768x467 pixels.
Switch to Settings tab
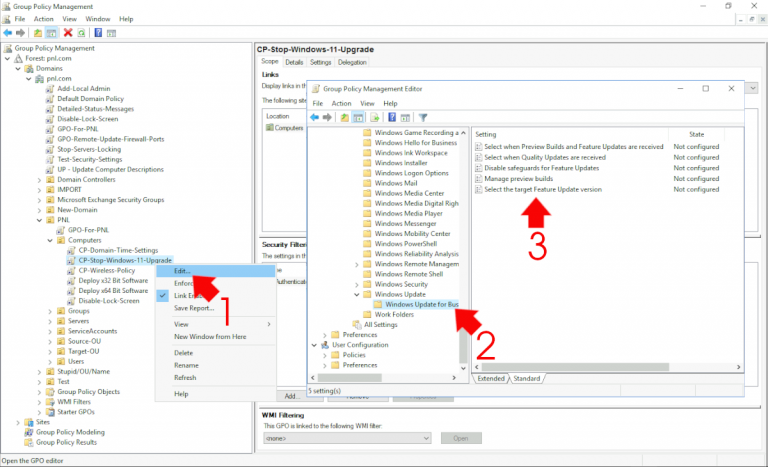click(x=320, y=62)
